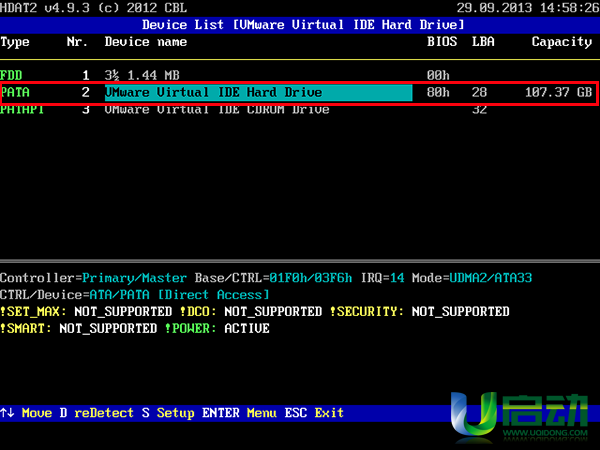Click the Device List title bar

coord(300,25)
